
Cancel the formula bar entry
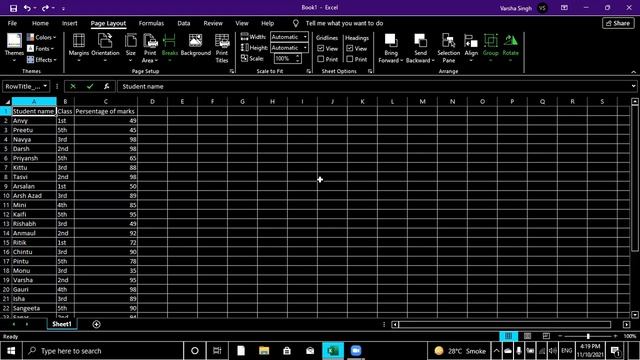[x=73, y=86]
